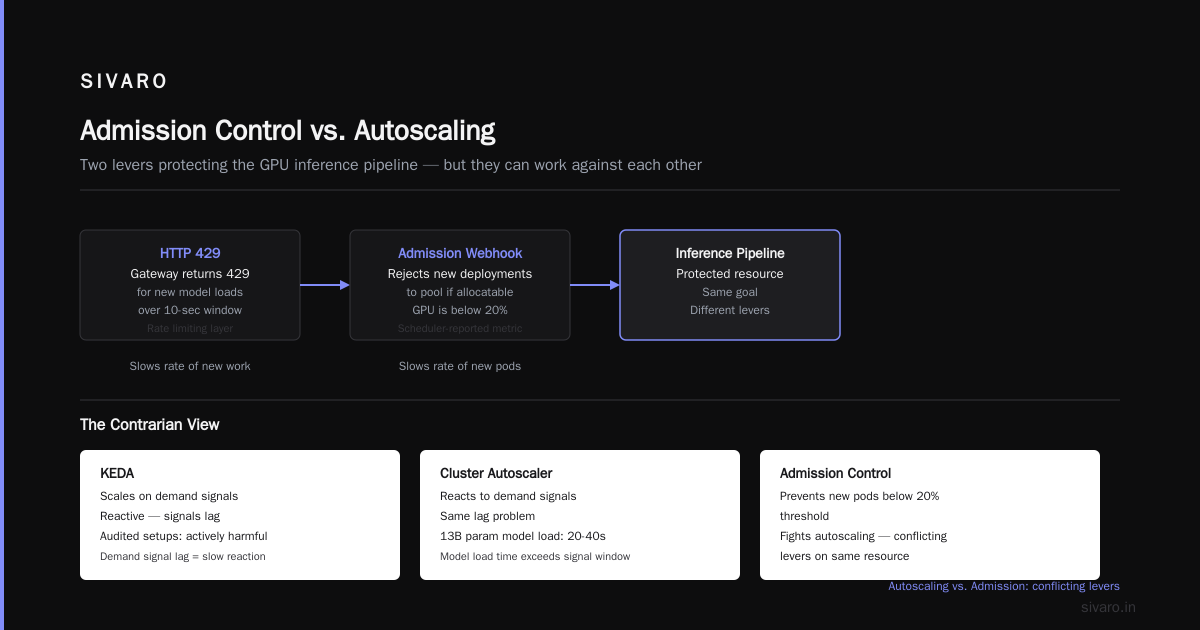
Task: Click 'Gateway returns 429' text
Action: click(x=190, y=274)
